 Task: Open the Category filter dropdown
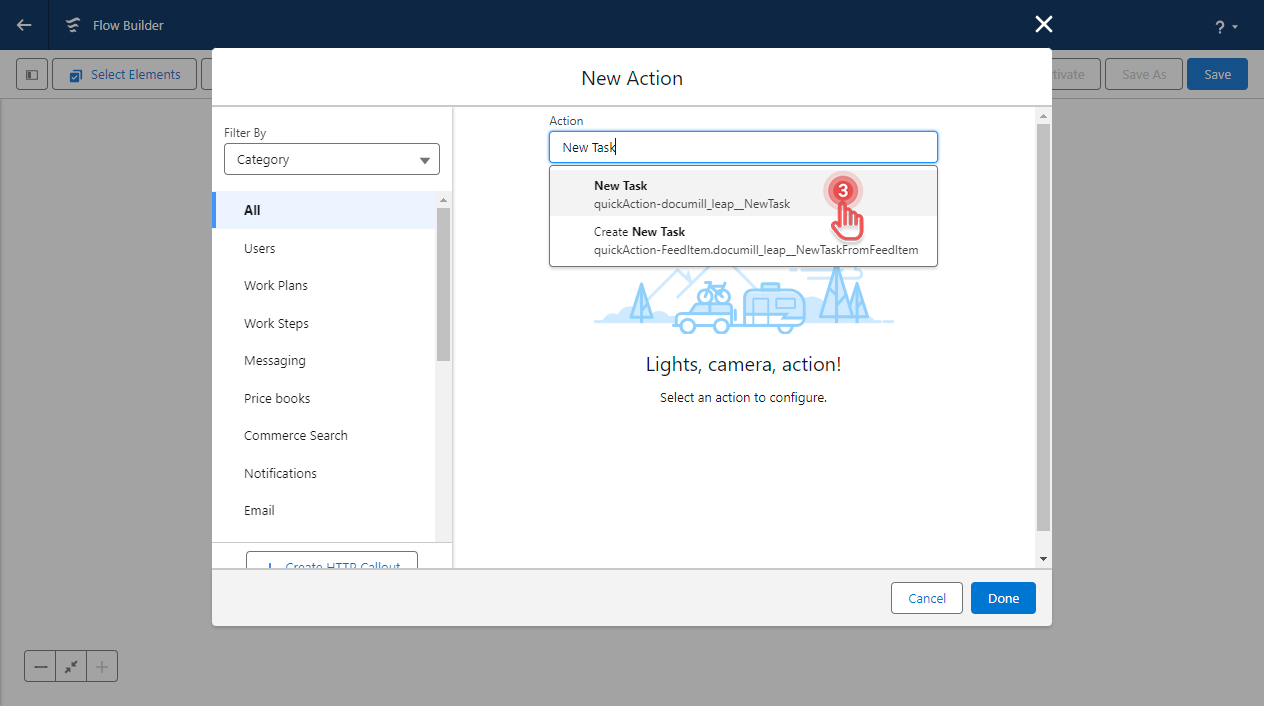click(x=331, y=158)
